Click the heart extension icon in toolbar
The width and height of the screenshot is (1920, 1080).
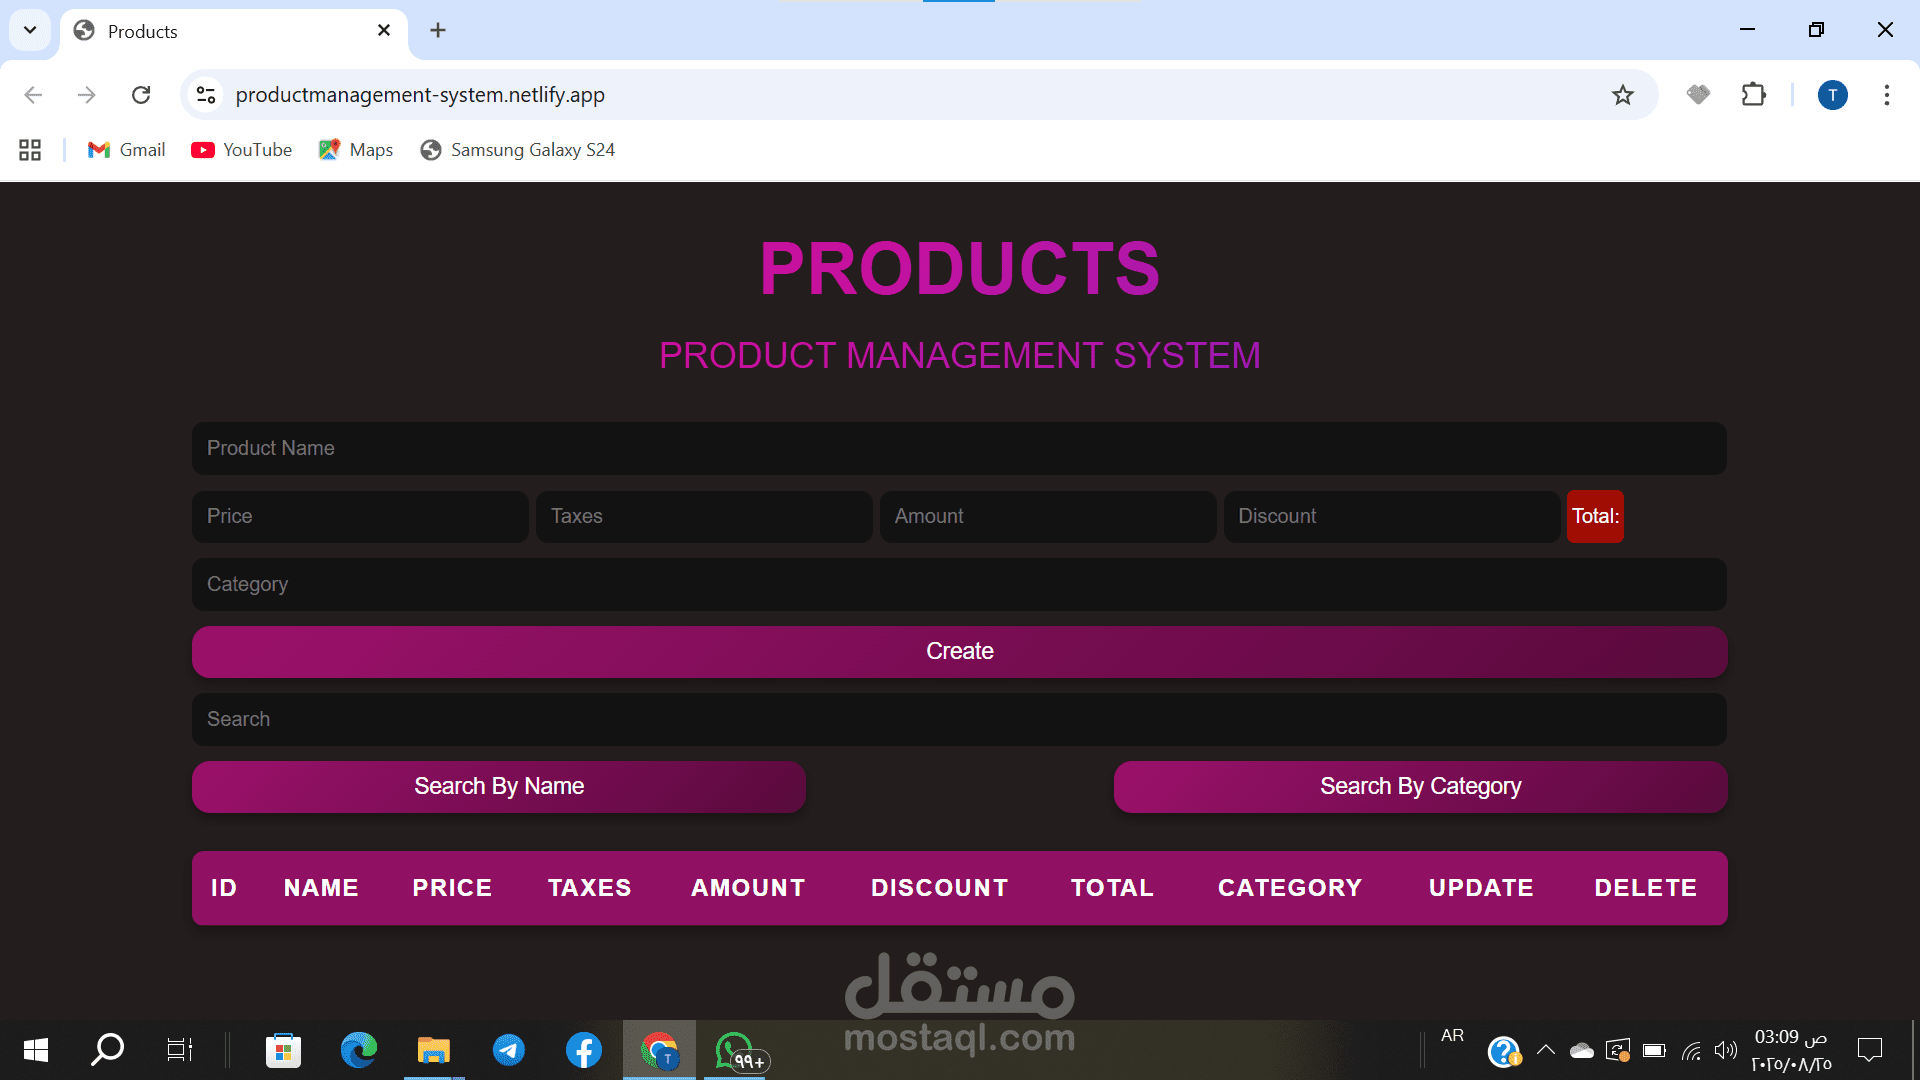[x=1698, y=95]
